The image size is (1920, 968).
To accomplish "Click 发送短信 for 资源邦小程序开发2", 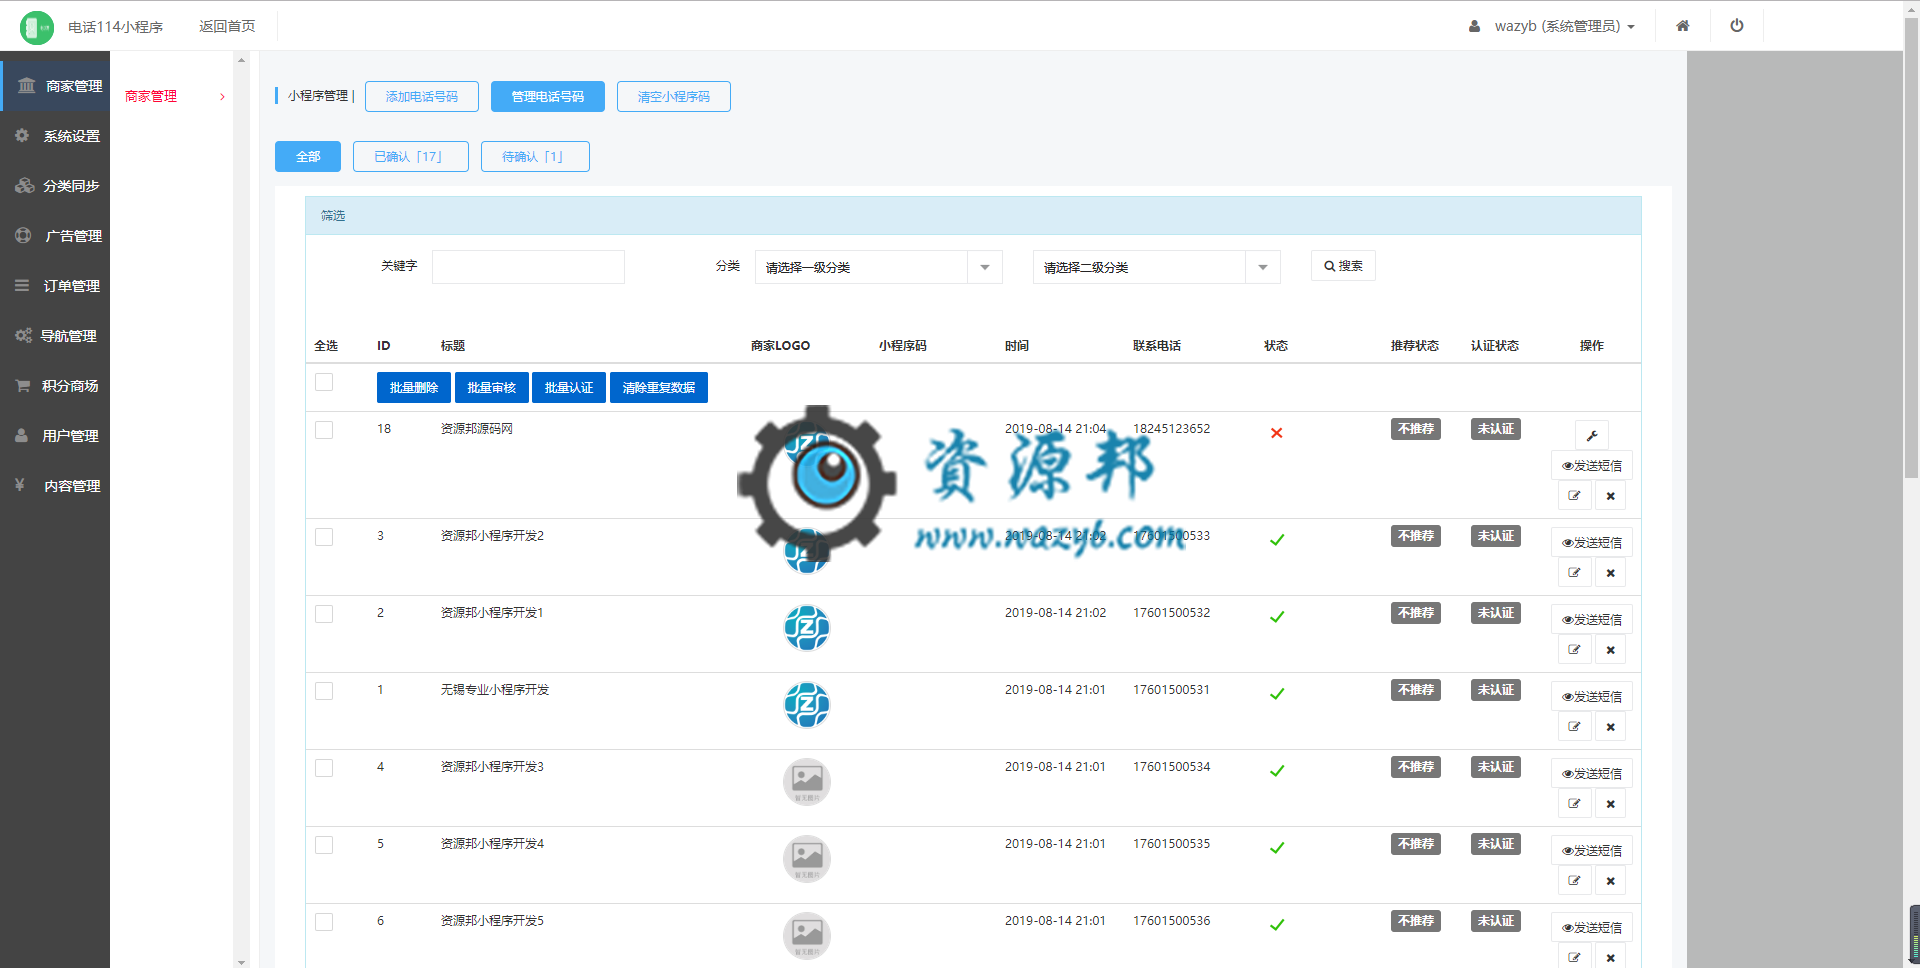I will (1592, 543).
